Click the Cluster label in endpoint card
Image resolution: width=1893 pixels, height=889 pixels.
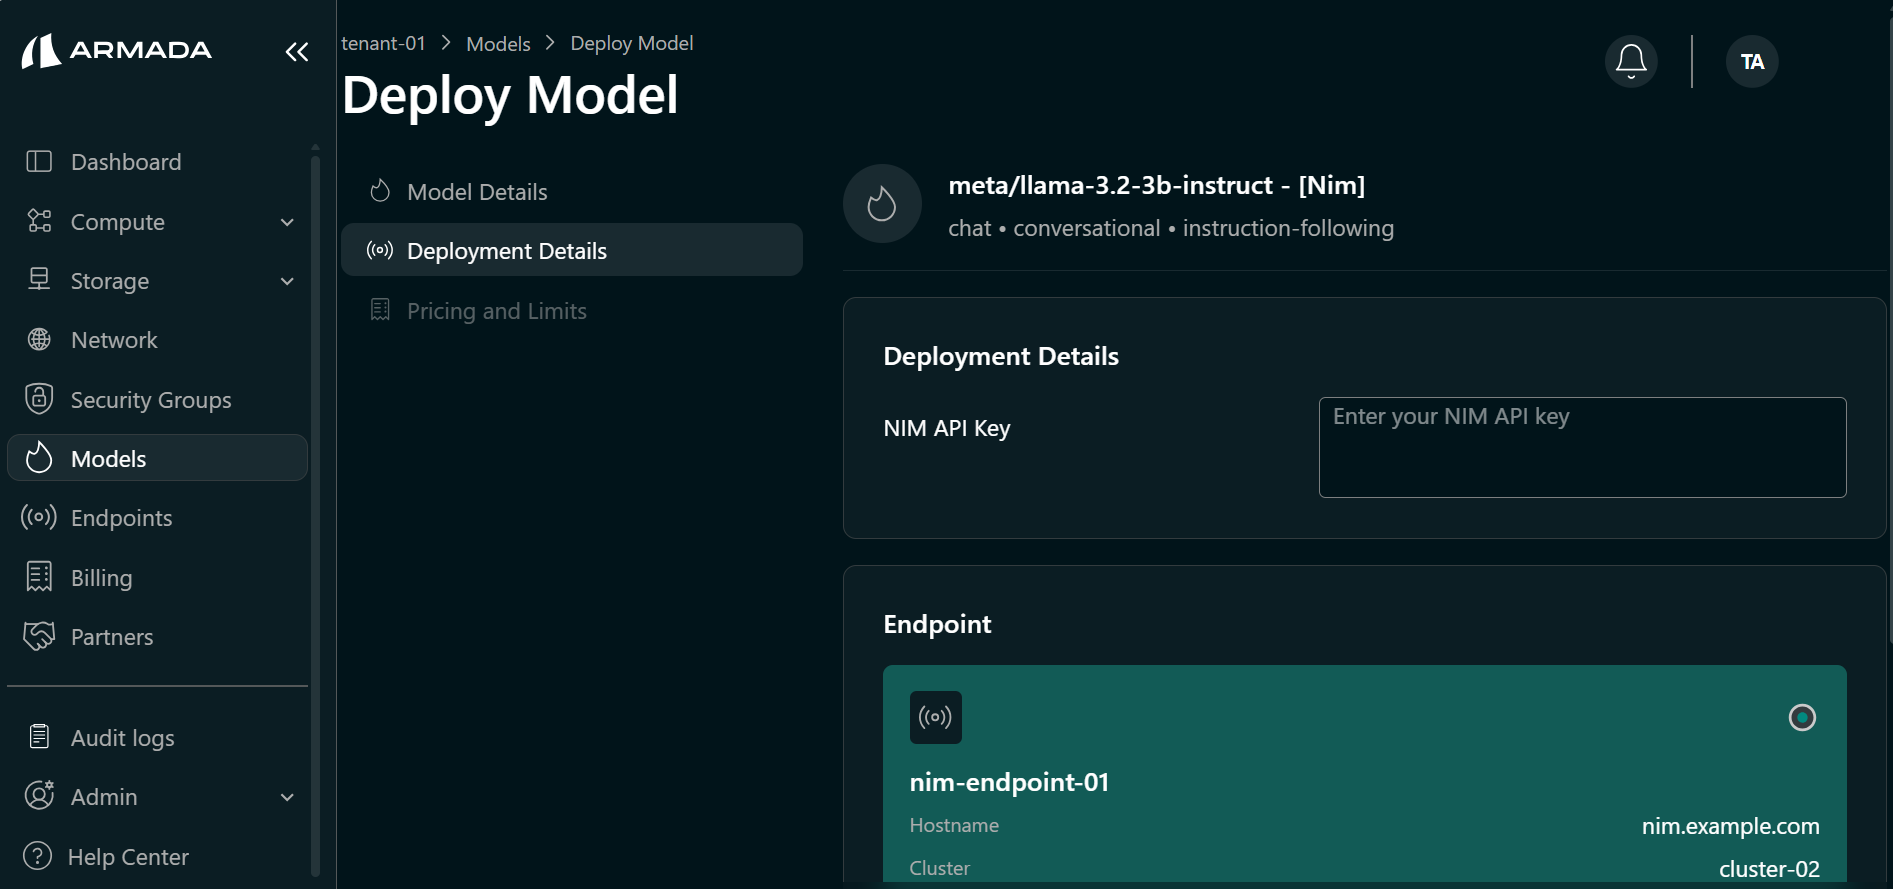[939, 868]
